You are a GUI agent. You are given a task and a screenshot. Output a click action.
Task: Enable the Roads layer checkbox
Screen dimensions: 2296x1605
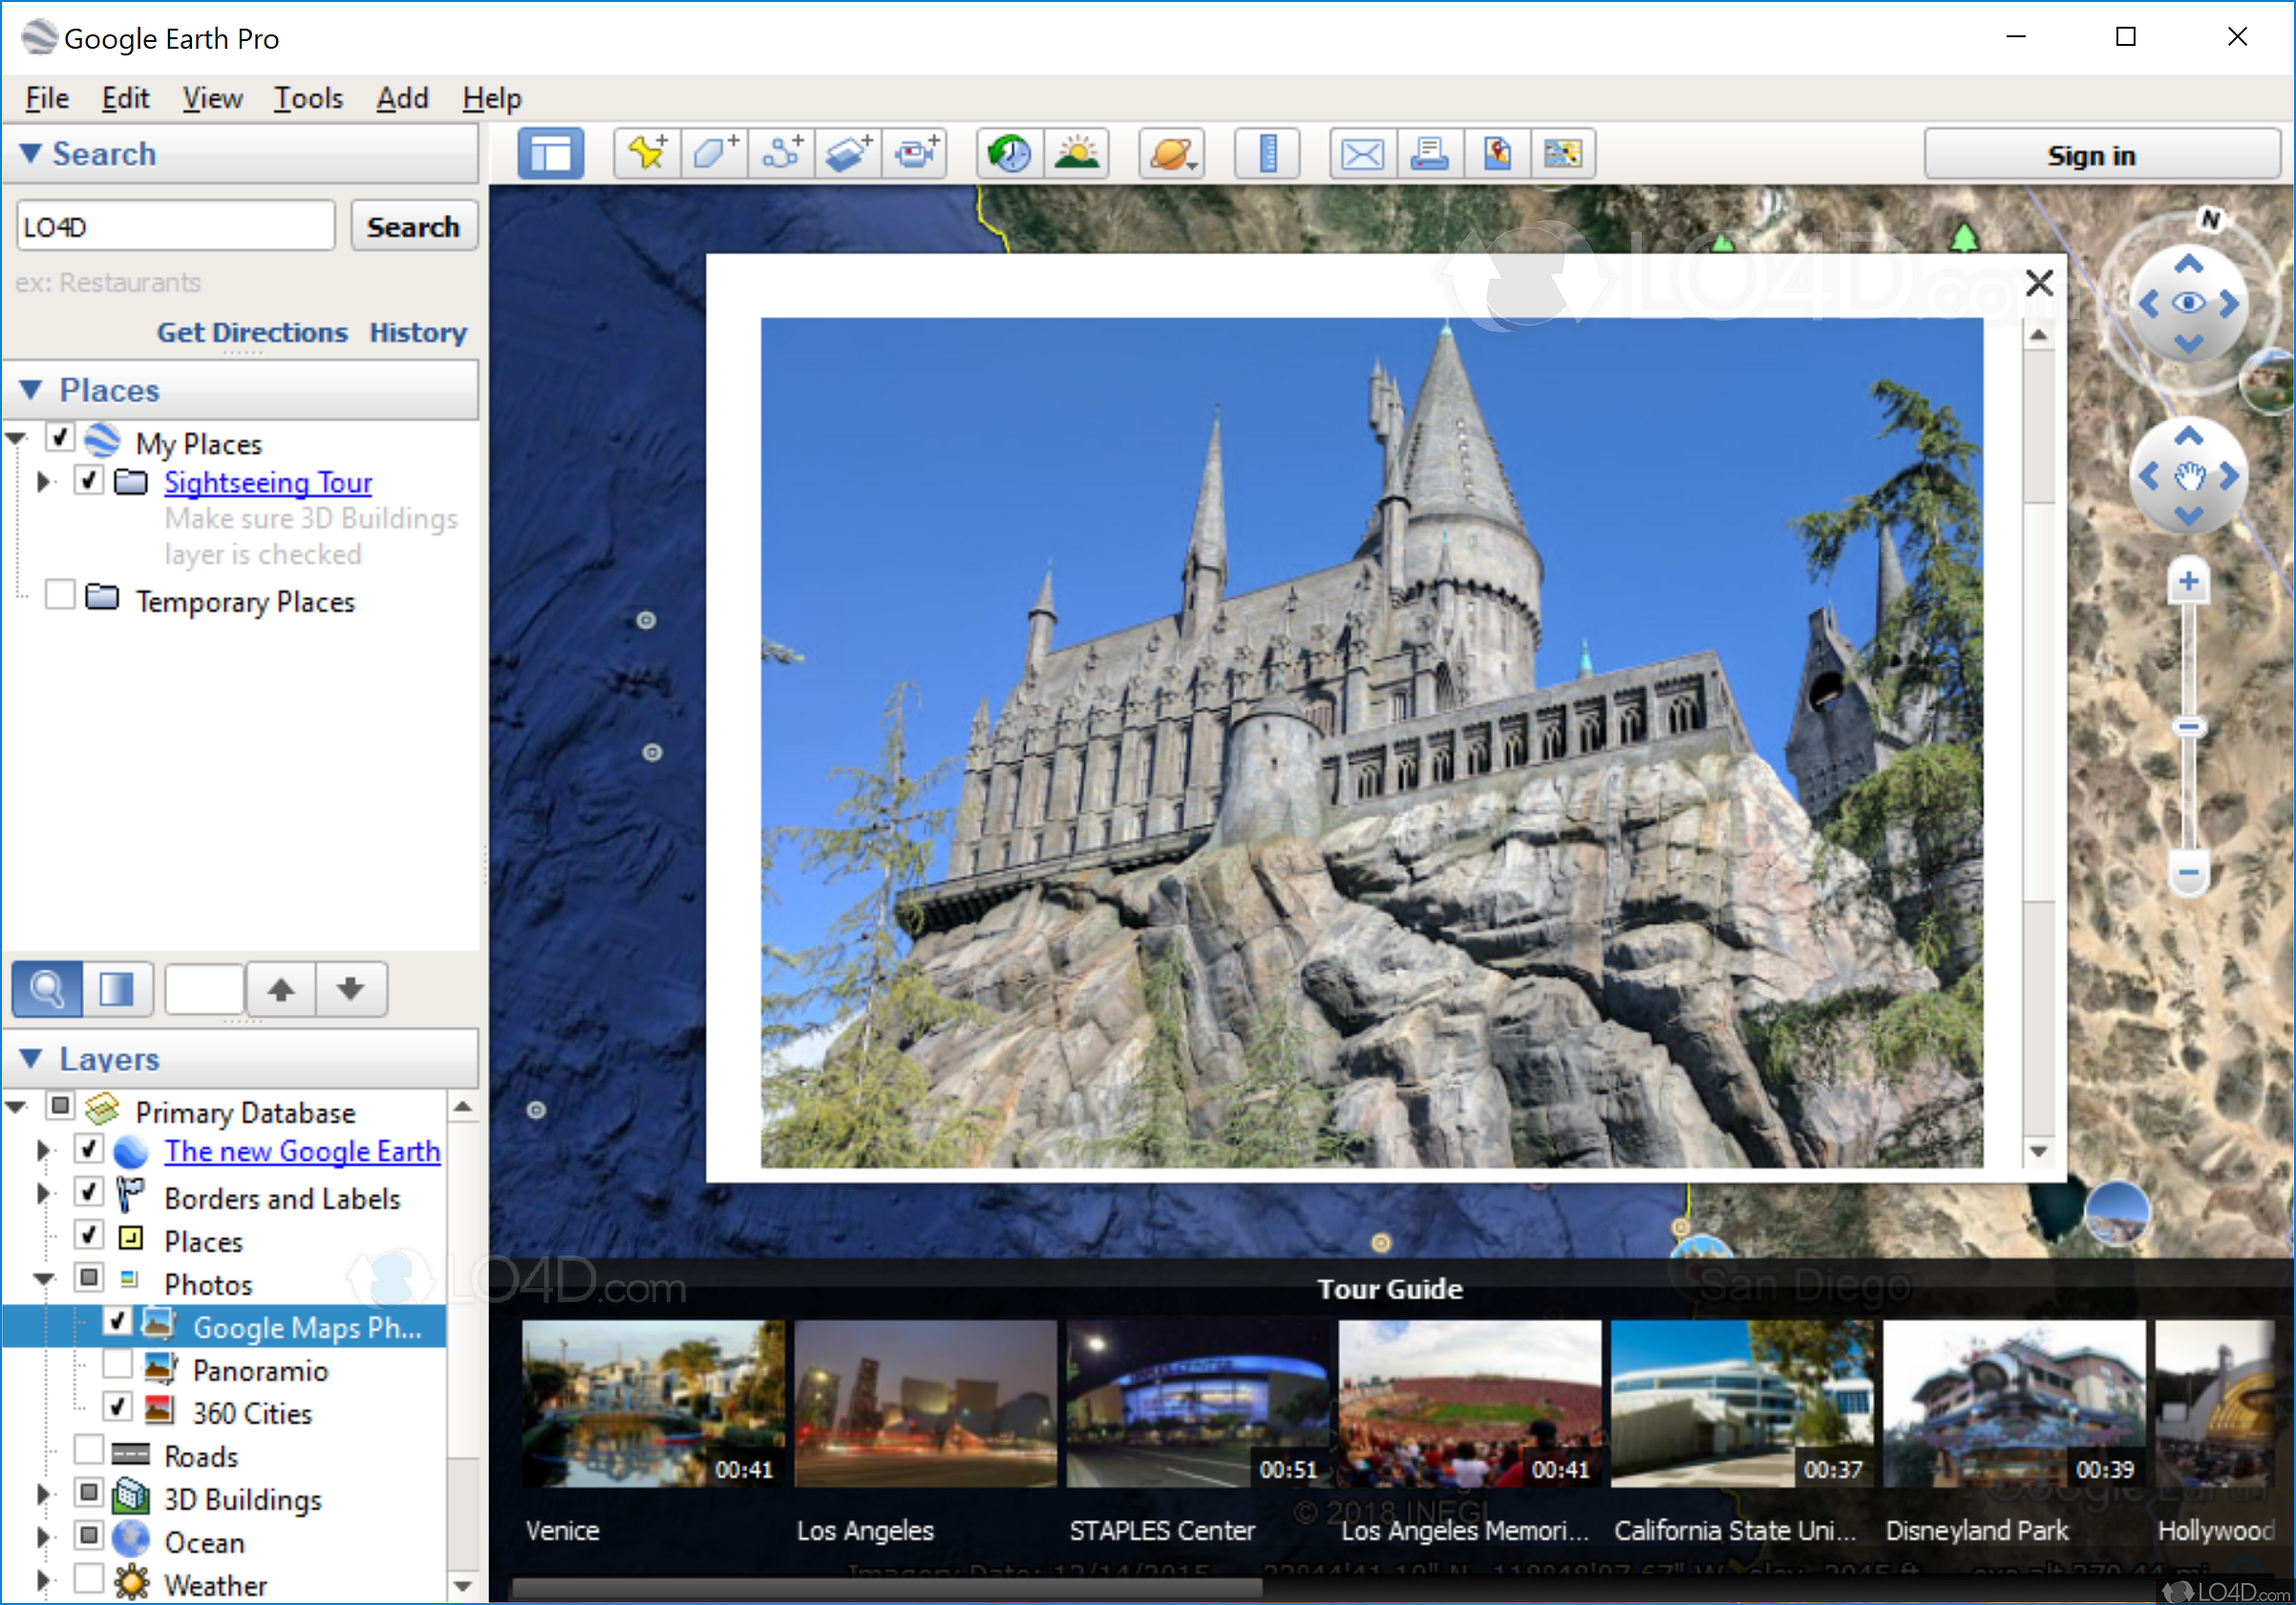(89, 1450)
